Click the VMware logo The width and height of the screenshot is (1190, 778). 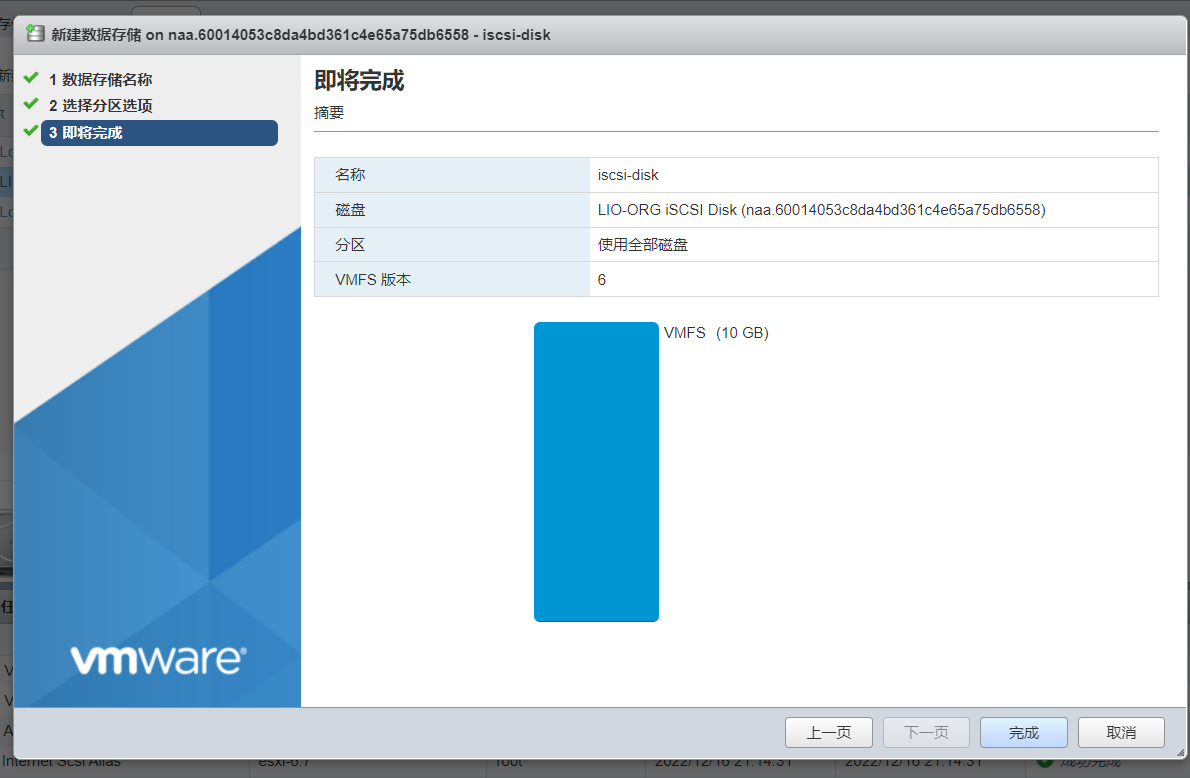click(x=158, y=659)
